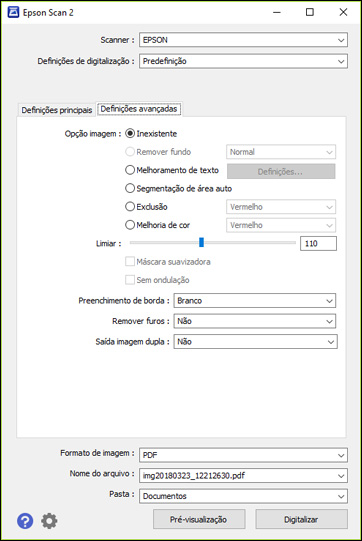Open the Vermelho dropdown beside Melhoria de cor

[281, 225]
